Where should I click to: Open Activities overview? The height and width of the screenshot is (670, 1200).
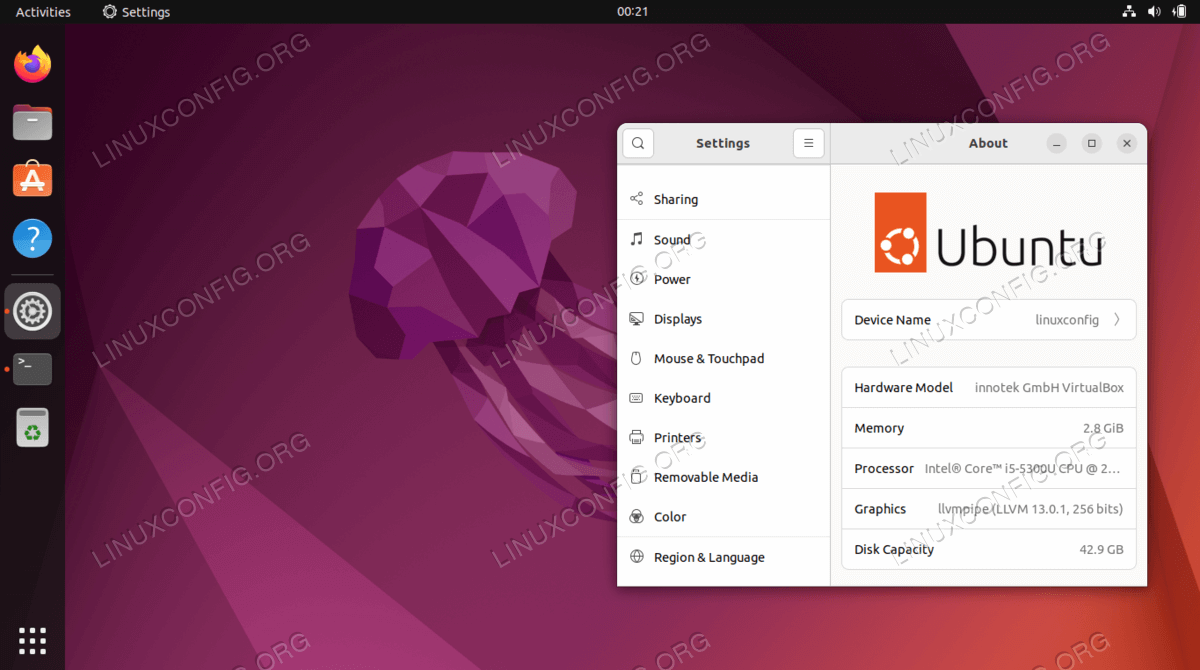[x=43, y=12]
